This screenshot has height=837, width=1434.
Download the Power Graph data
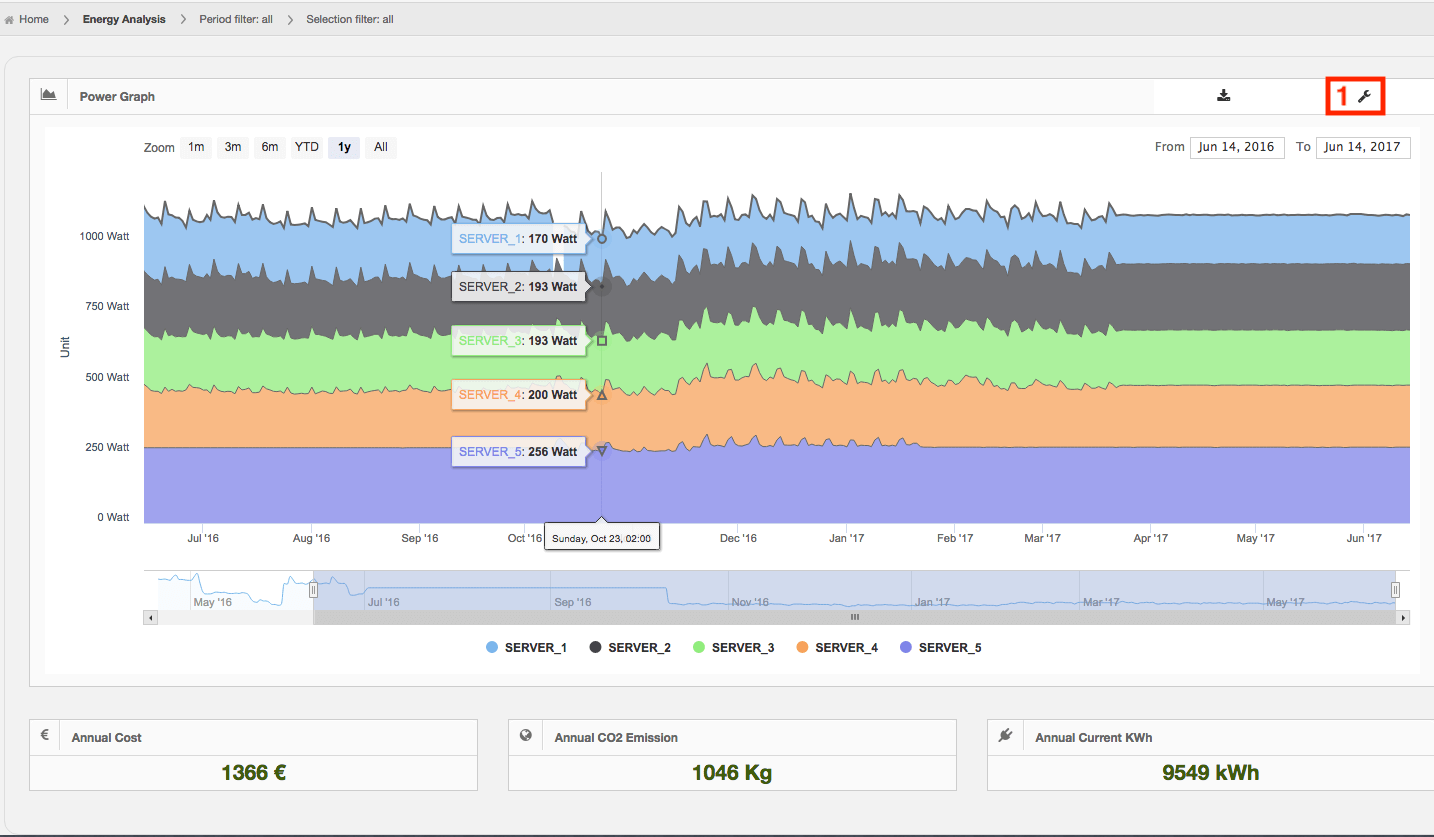point(1223,96)
